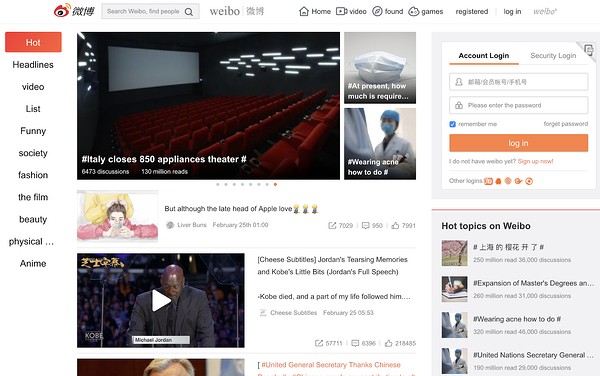Screen dimensions: 600x376
Task: Click the orange log in button
Action: click(518, 143)
